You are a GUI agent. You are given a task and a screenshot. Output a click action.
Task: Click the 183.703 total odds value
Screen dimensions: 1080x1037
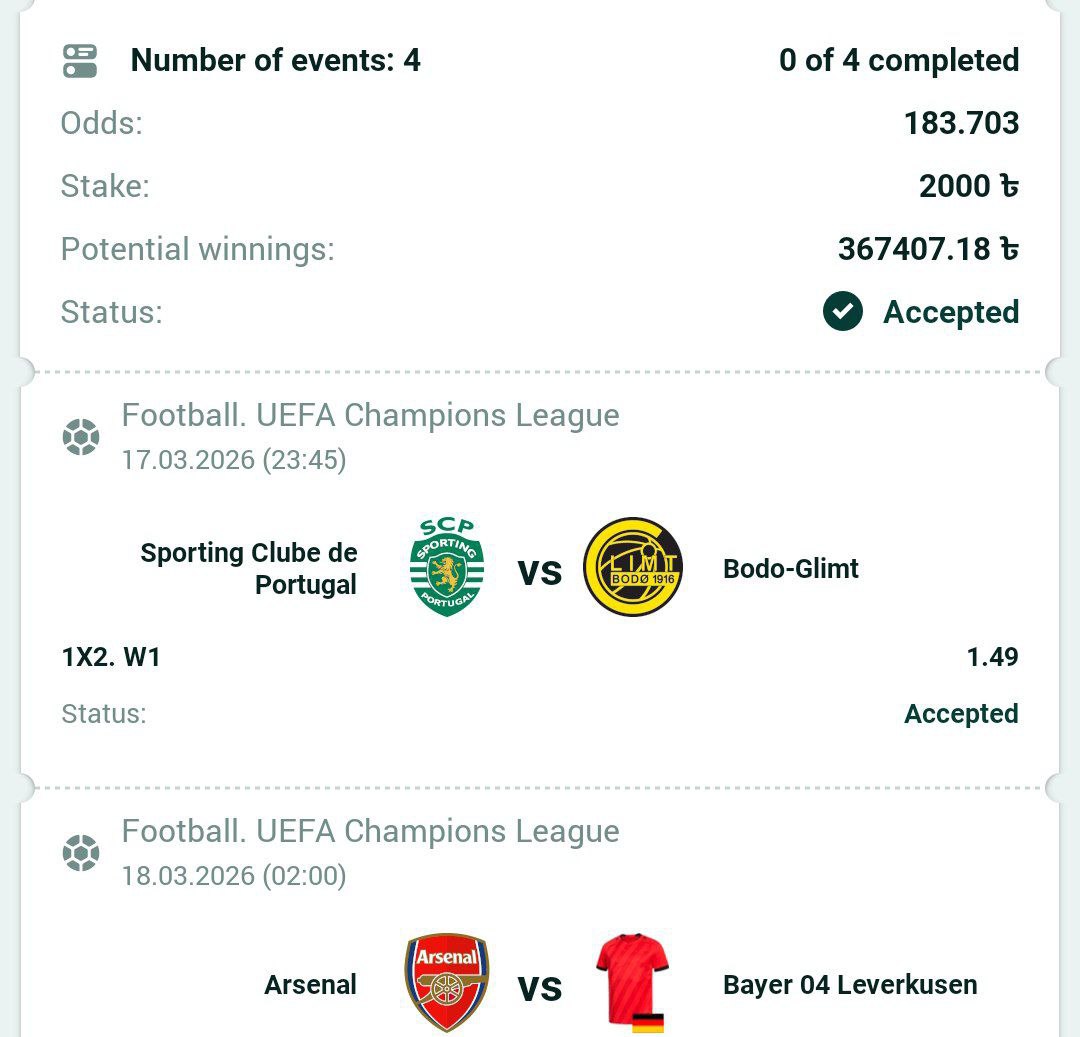click(x=961, y=123)
